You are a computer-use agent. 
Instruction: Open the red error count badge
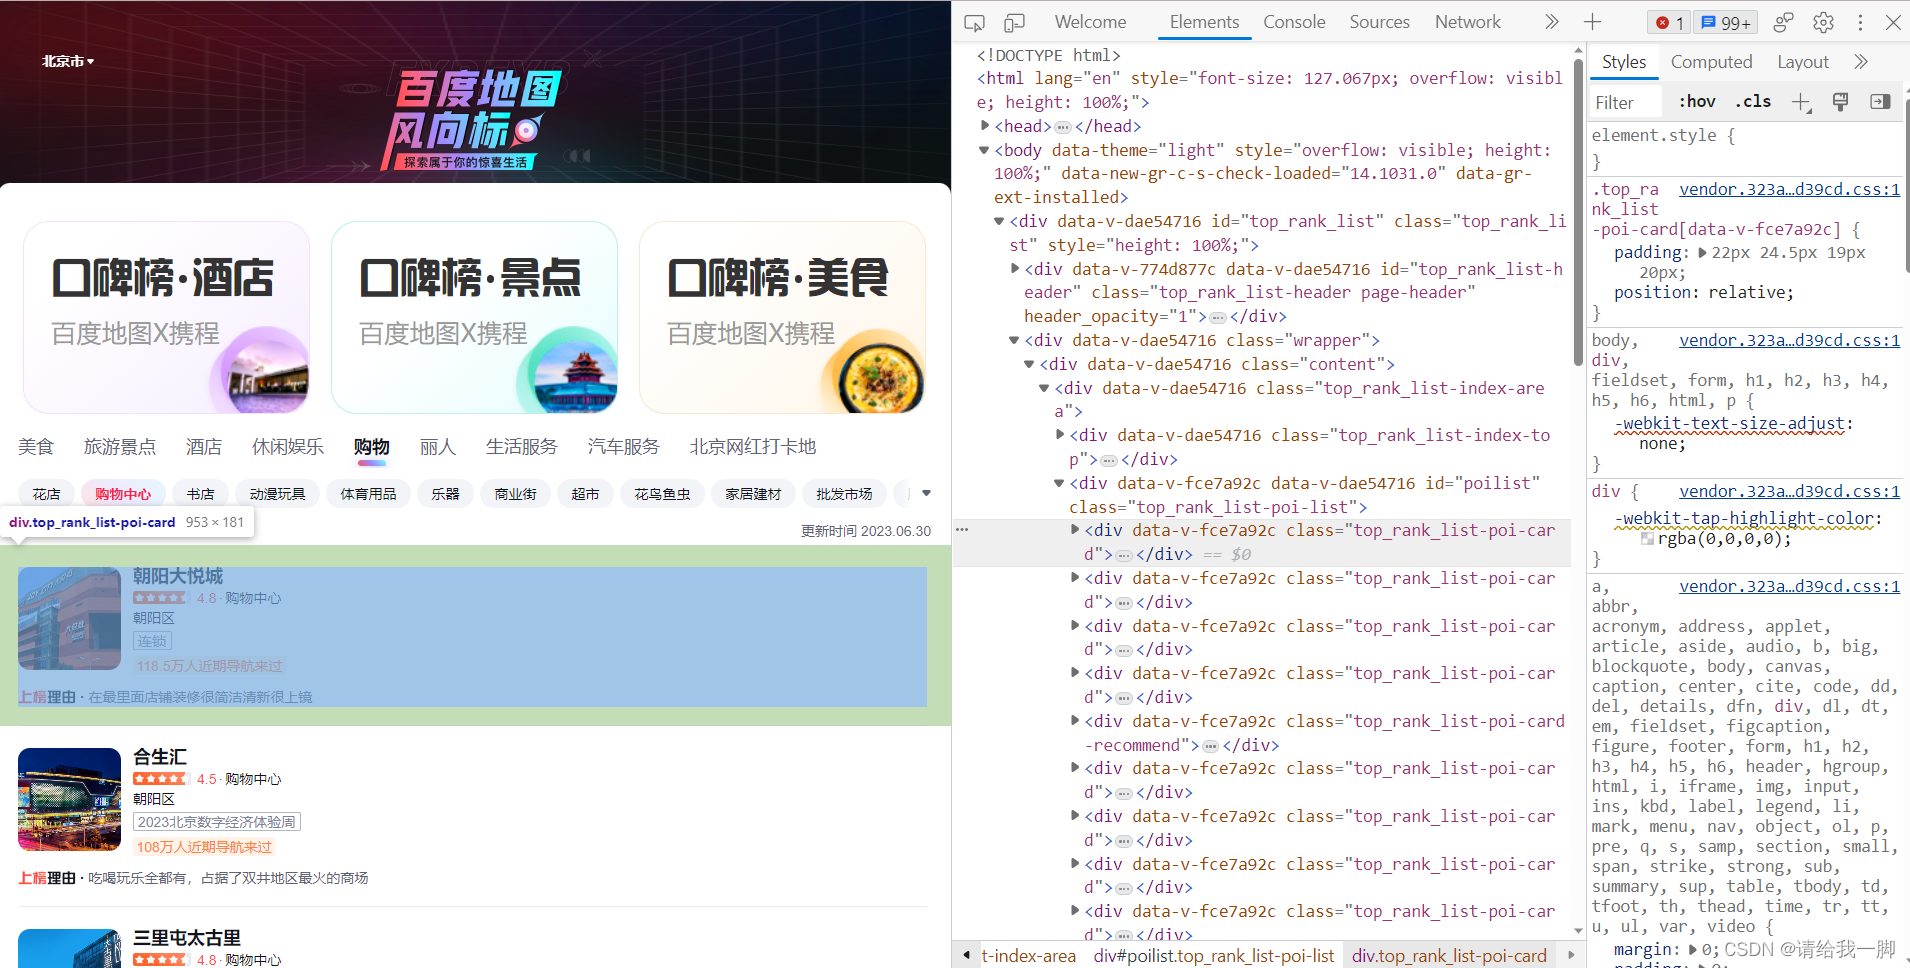pyautogui.click(x=1670, y=22)
